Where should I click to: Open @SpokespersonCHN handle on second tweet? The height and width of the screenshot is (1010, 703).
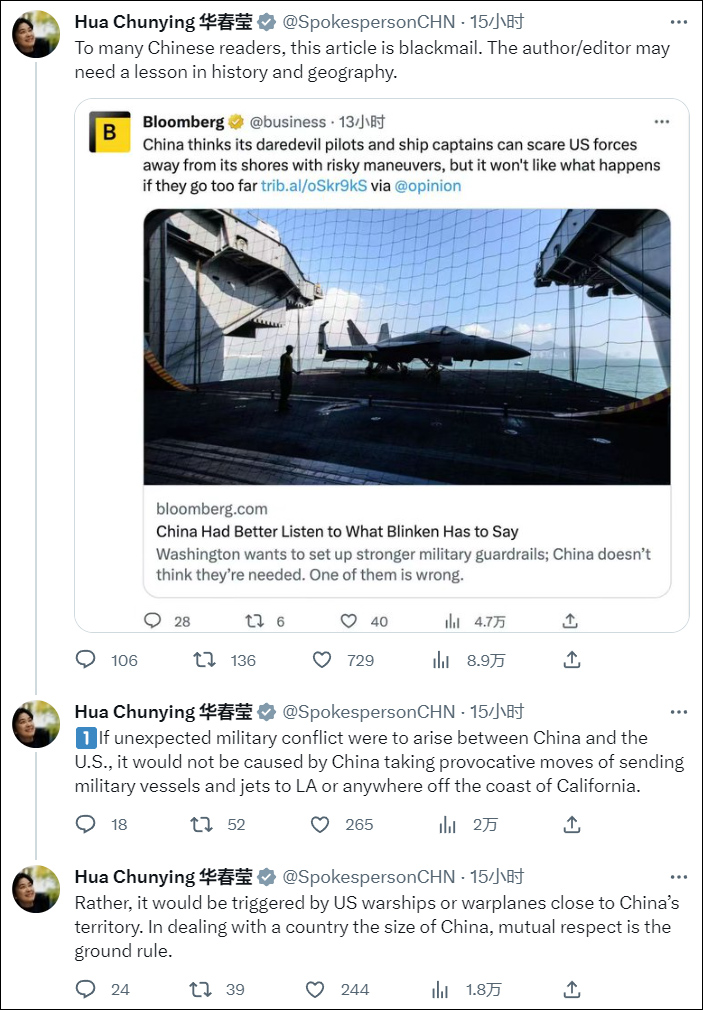[x=368, y=712]
